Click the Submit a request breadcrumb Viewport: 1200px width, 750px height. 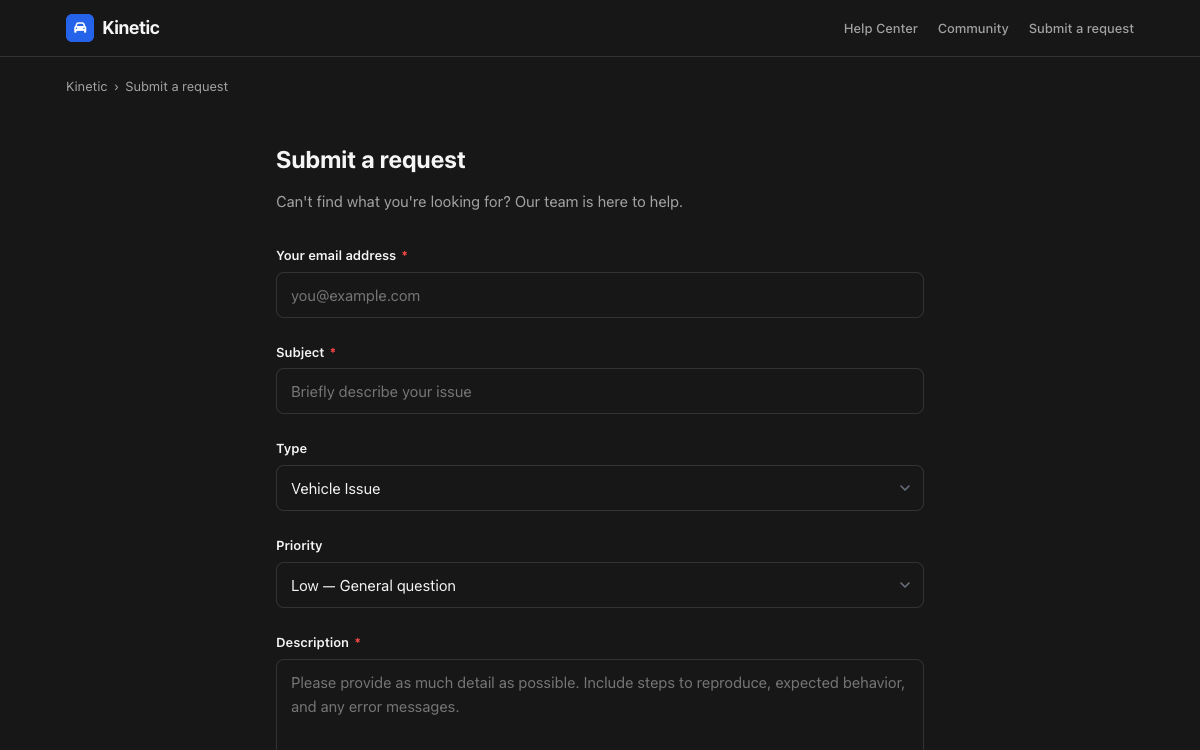click(177, 87)
